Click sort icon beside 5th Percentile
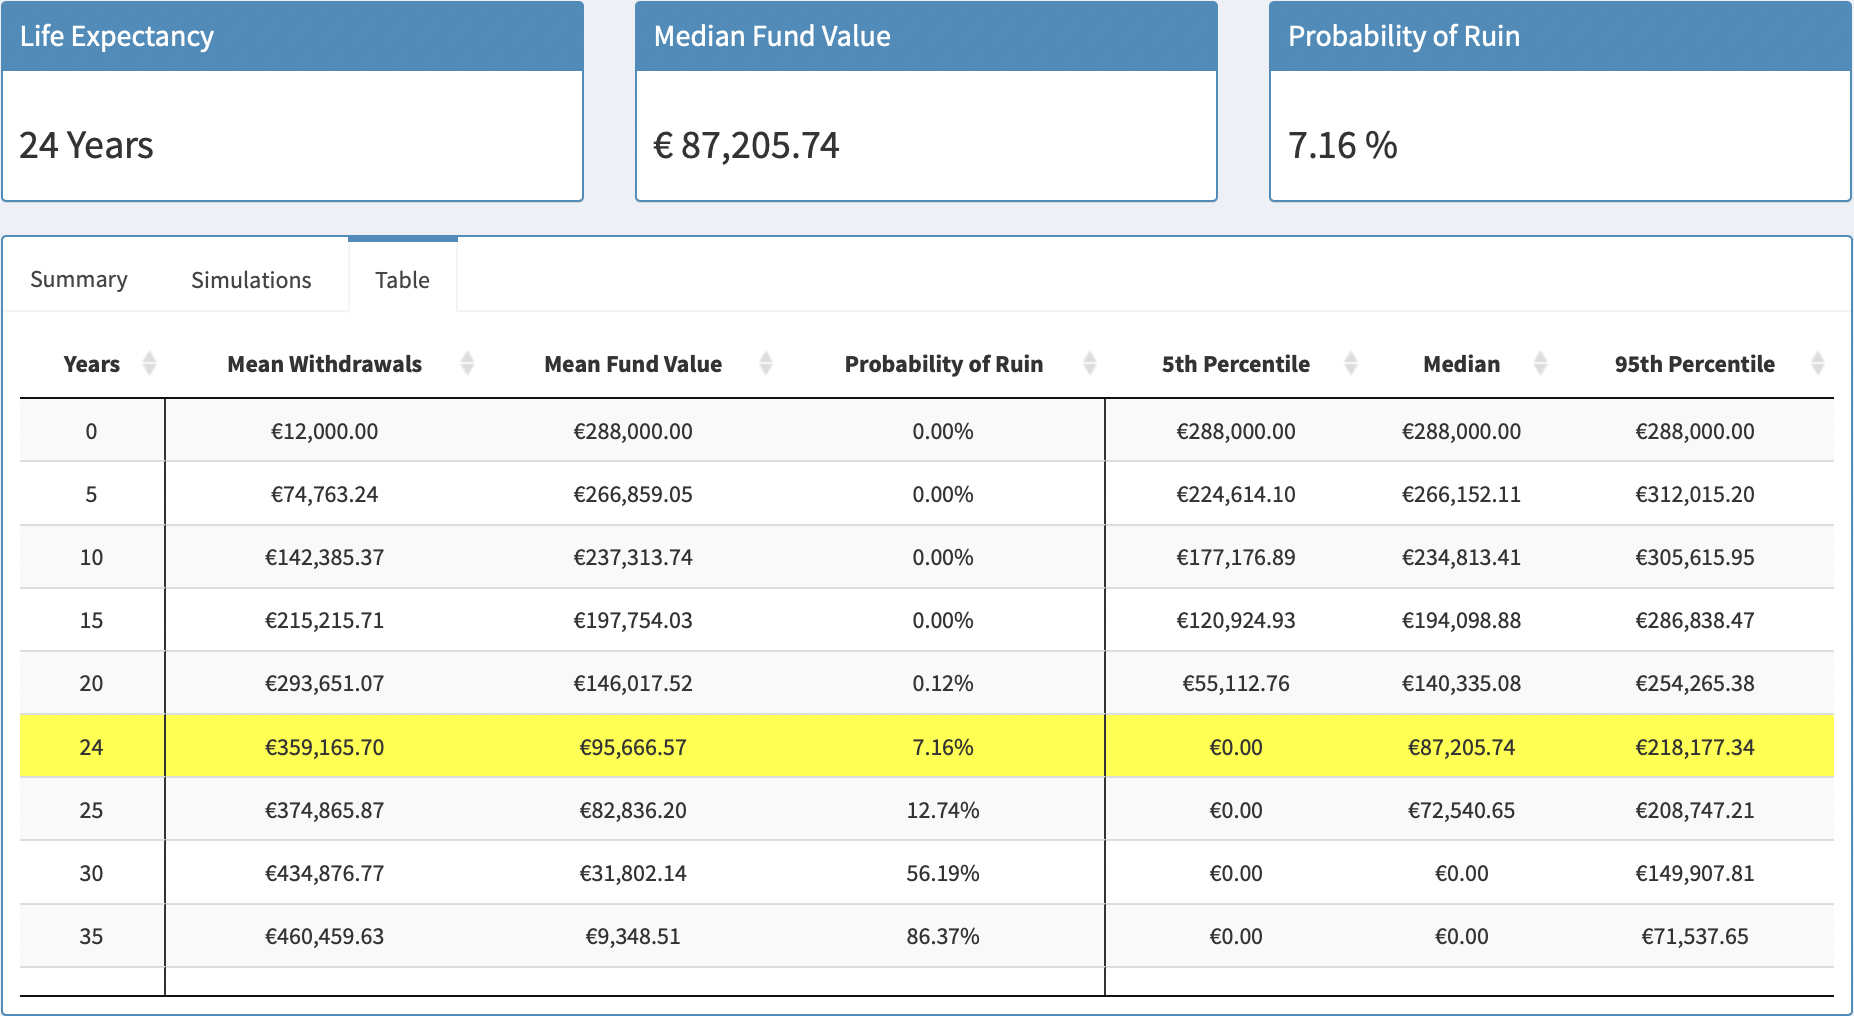This screenshot has height=1016, width=1854. click(1351, 363)
